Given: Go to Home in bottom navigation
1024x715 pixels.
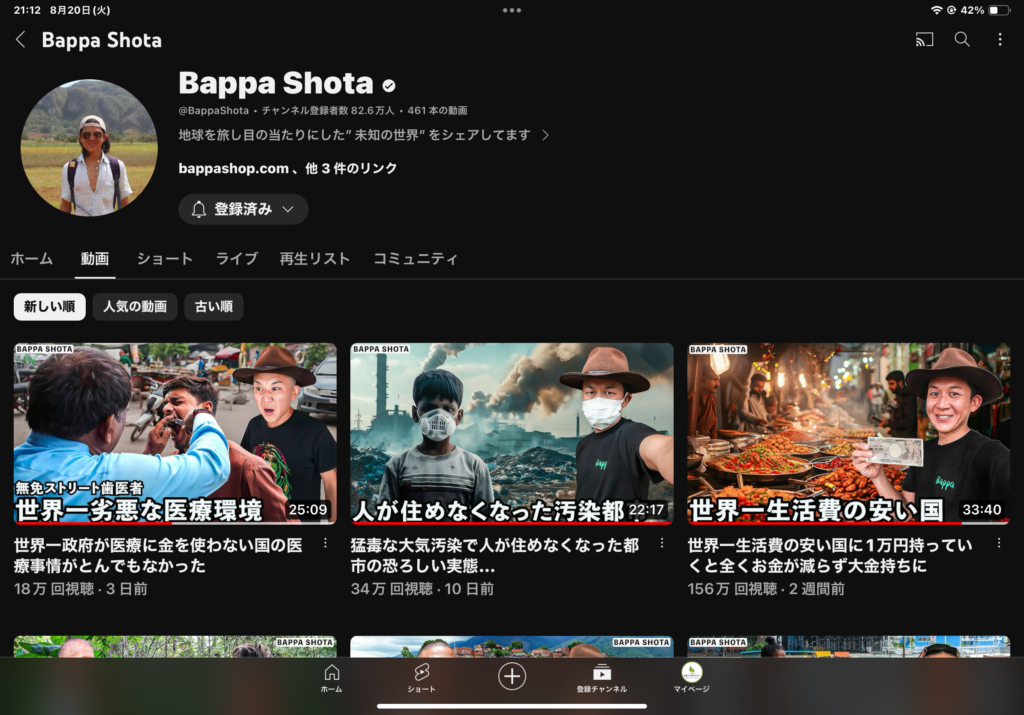Looking at the screenshot, I should point(331,678).
